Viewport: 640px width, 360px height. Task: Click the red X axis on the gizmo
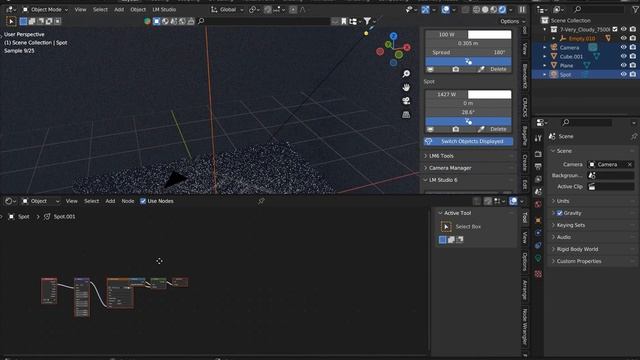click(x=407, y=47)
